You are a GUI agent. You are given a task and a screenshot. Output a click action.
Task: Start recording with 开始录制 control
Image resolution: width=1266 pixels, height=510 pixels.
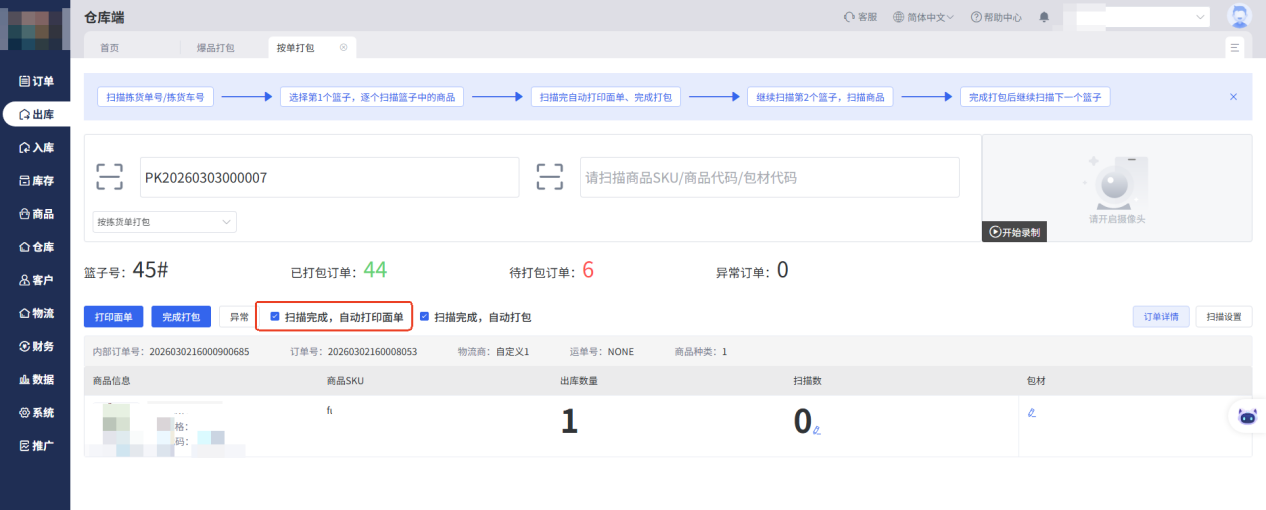click(x=1014, y=232)
